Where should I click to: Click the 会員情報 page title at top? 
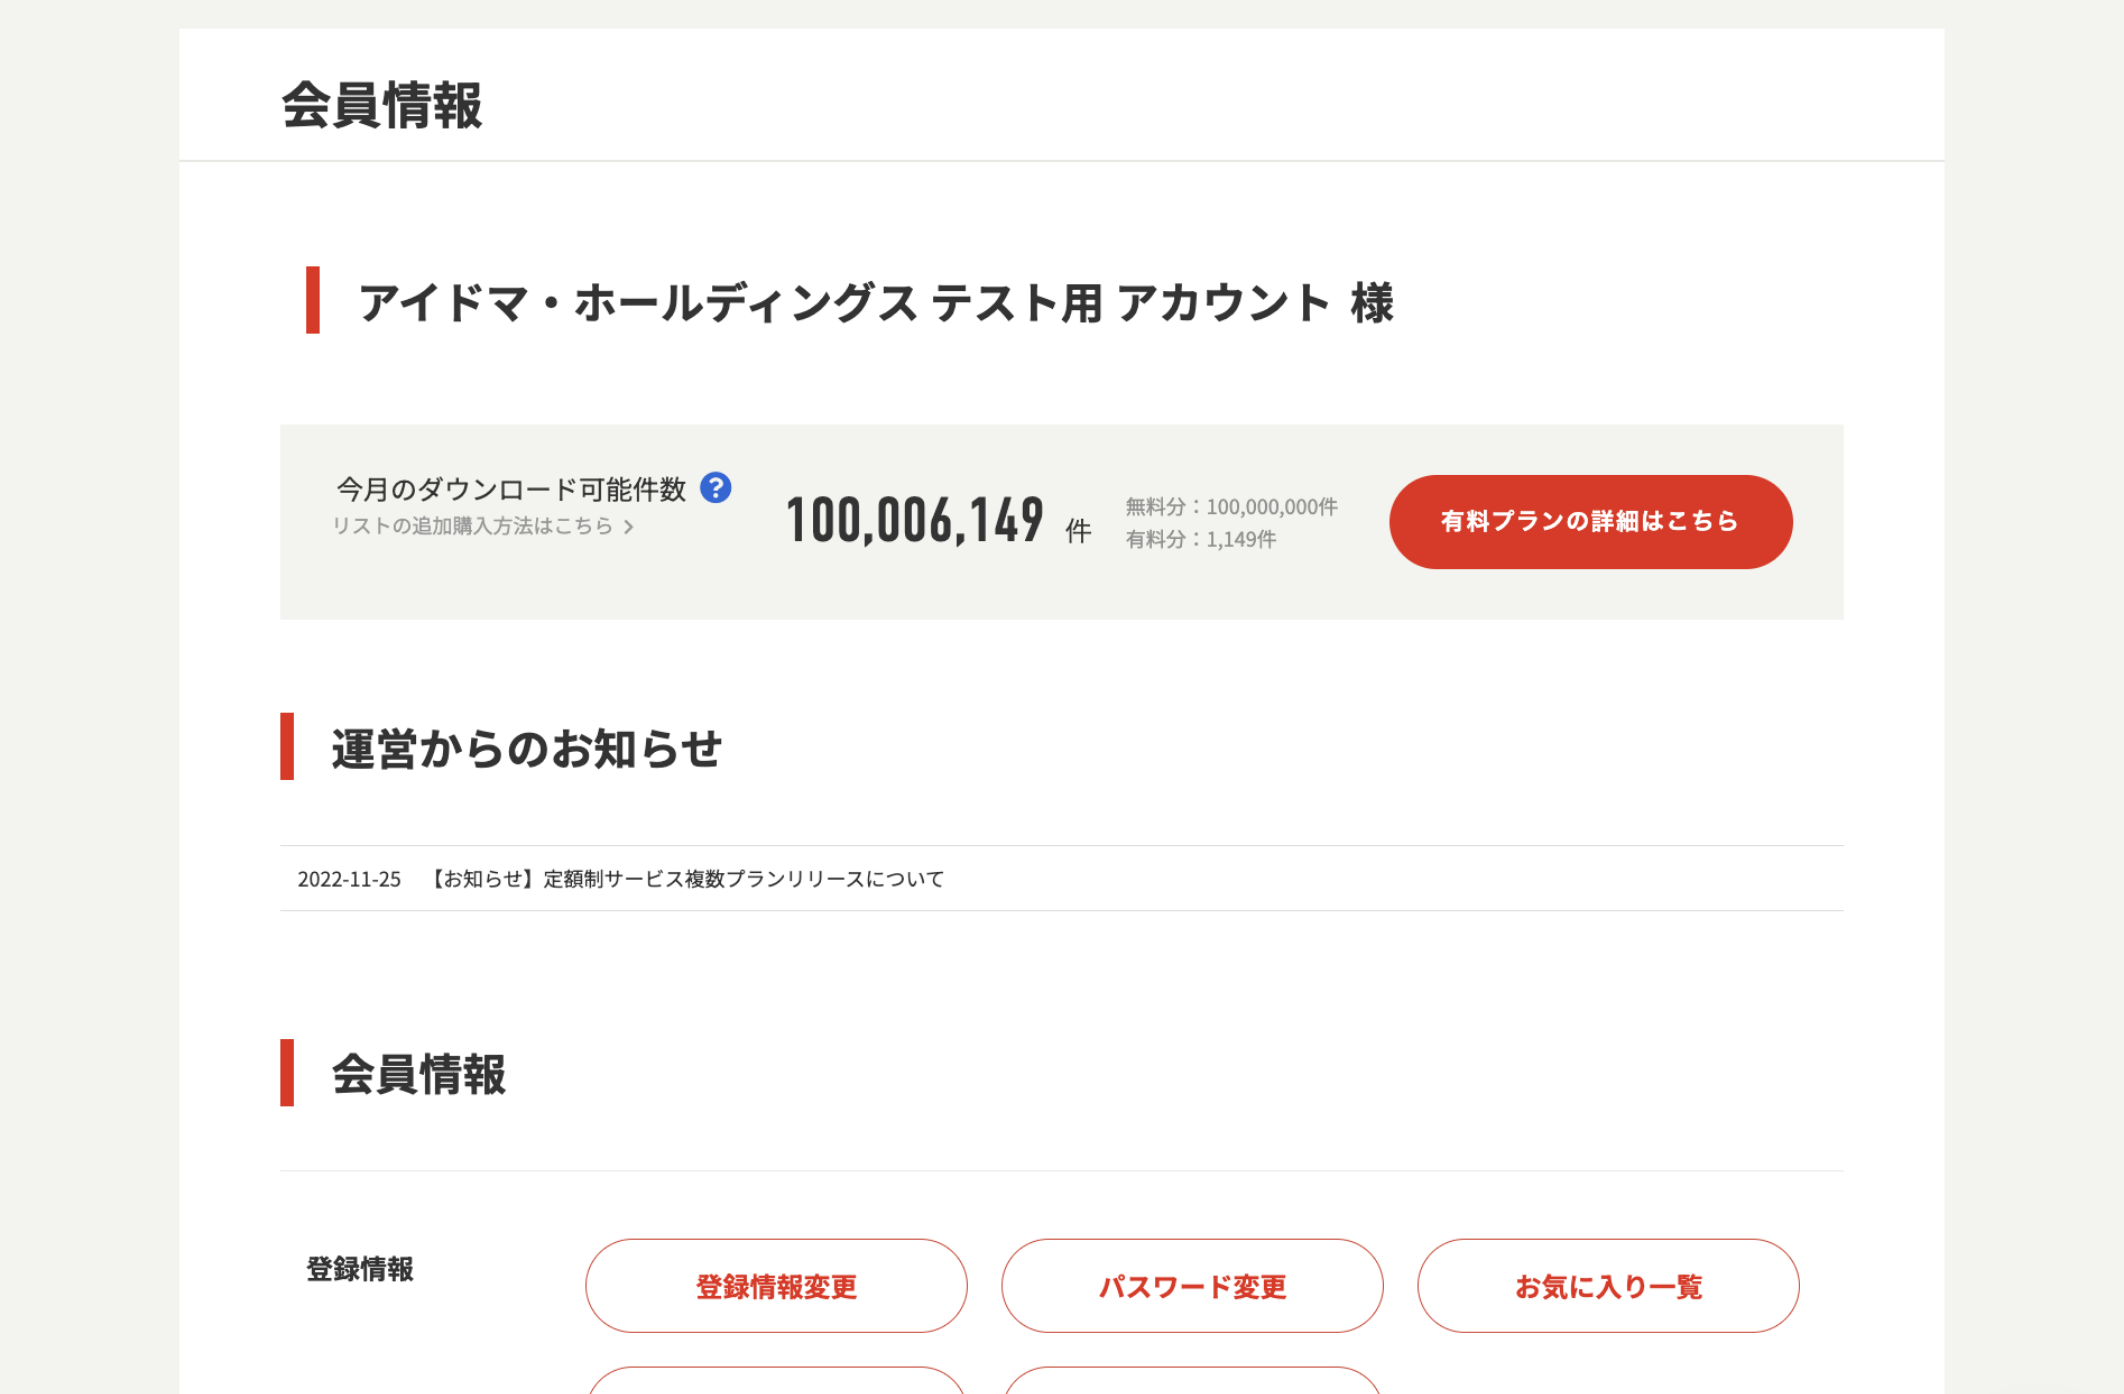coord(382,105)
